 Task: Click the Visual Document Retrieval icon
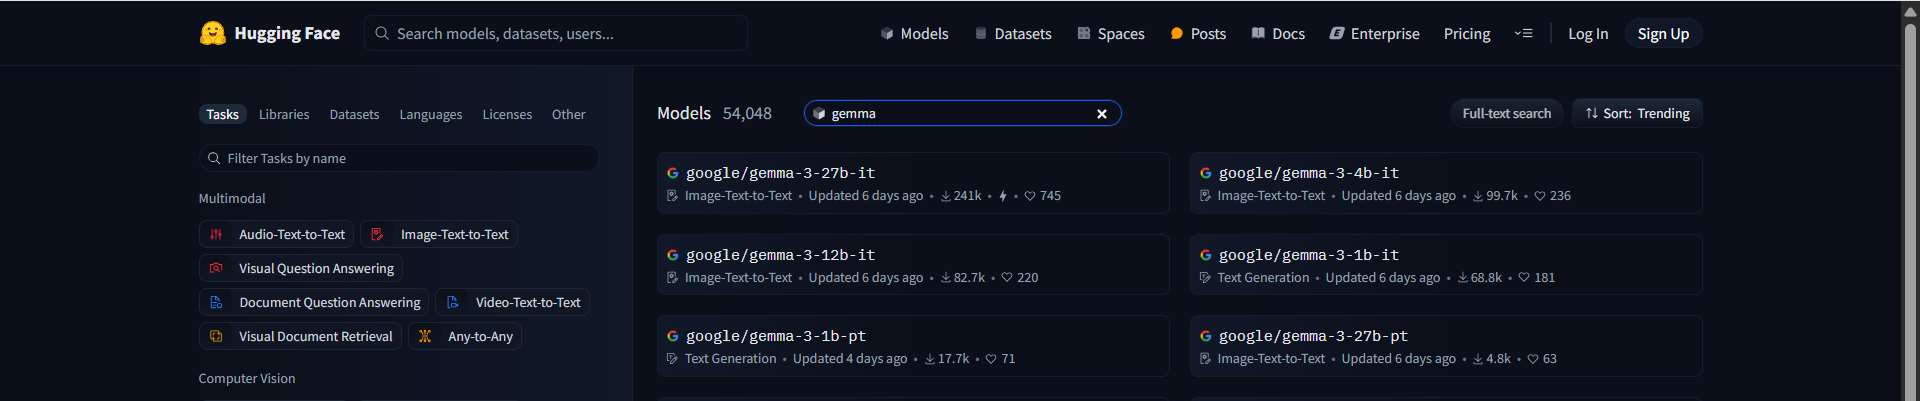(216, 336)
